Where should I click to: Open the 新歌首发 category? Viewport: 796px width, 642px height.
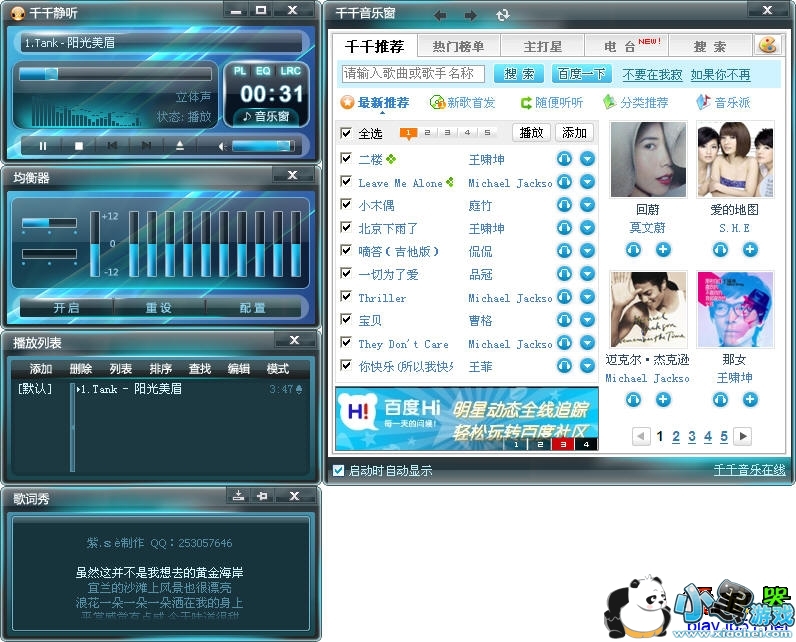(462, 103)
